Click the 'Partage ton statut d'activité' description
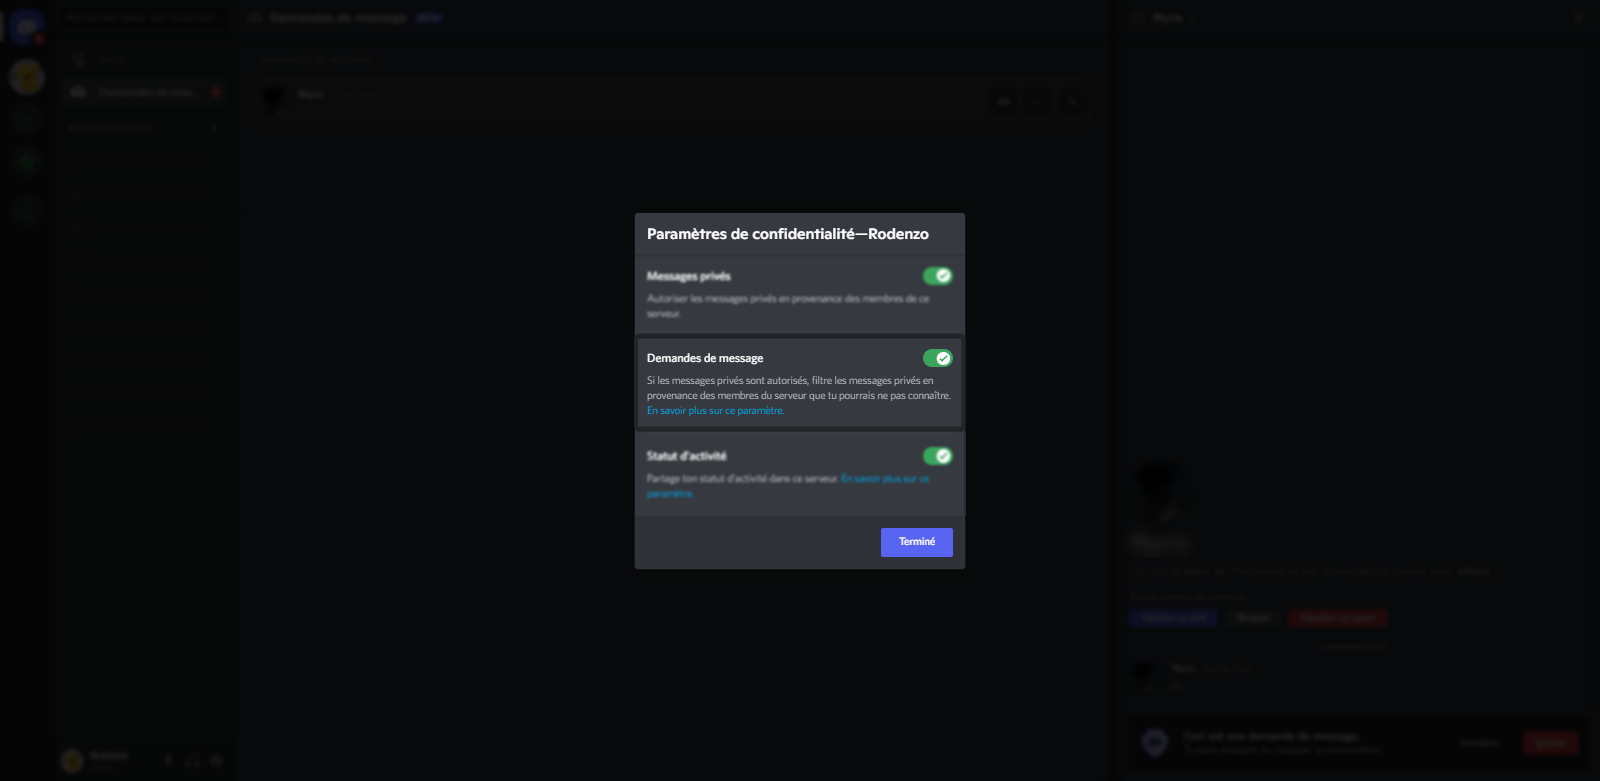 pyautogui.click(x=743, y=479)
